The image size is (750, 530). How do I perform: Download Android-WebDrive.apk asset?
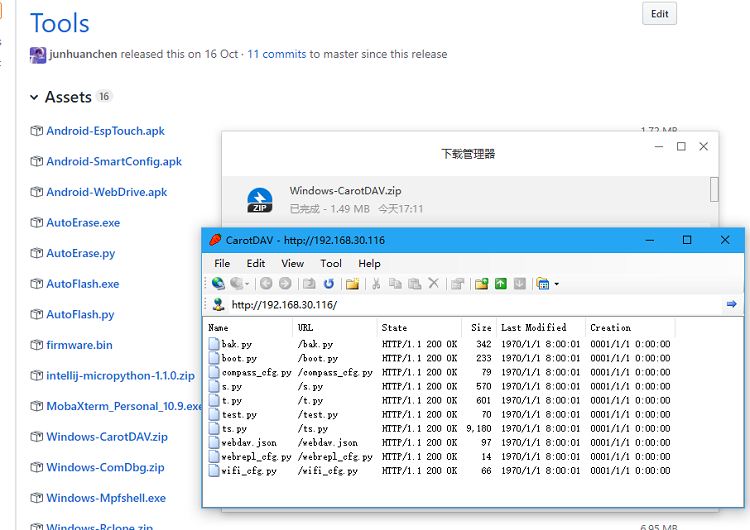point(107,192)
